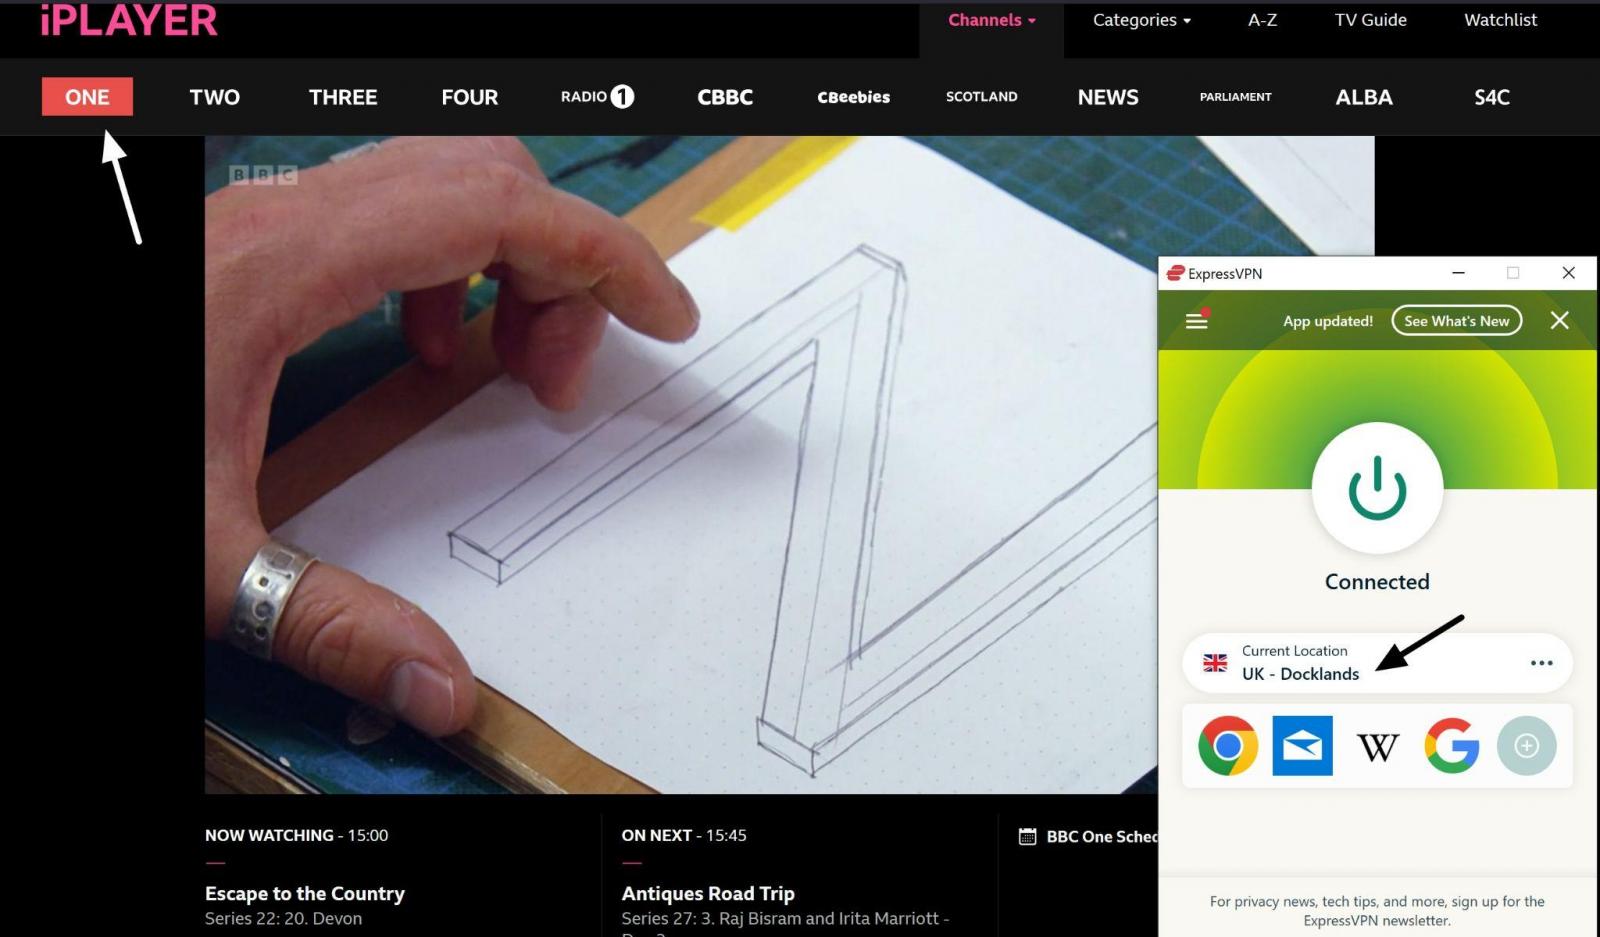Image resolution: width=1600 pixels, height=937 pixels.
Task: Launch the Mail shortcut in ExpressVPN
Action: pyautogui.click(x=1302, y=746)
